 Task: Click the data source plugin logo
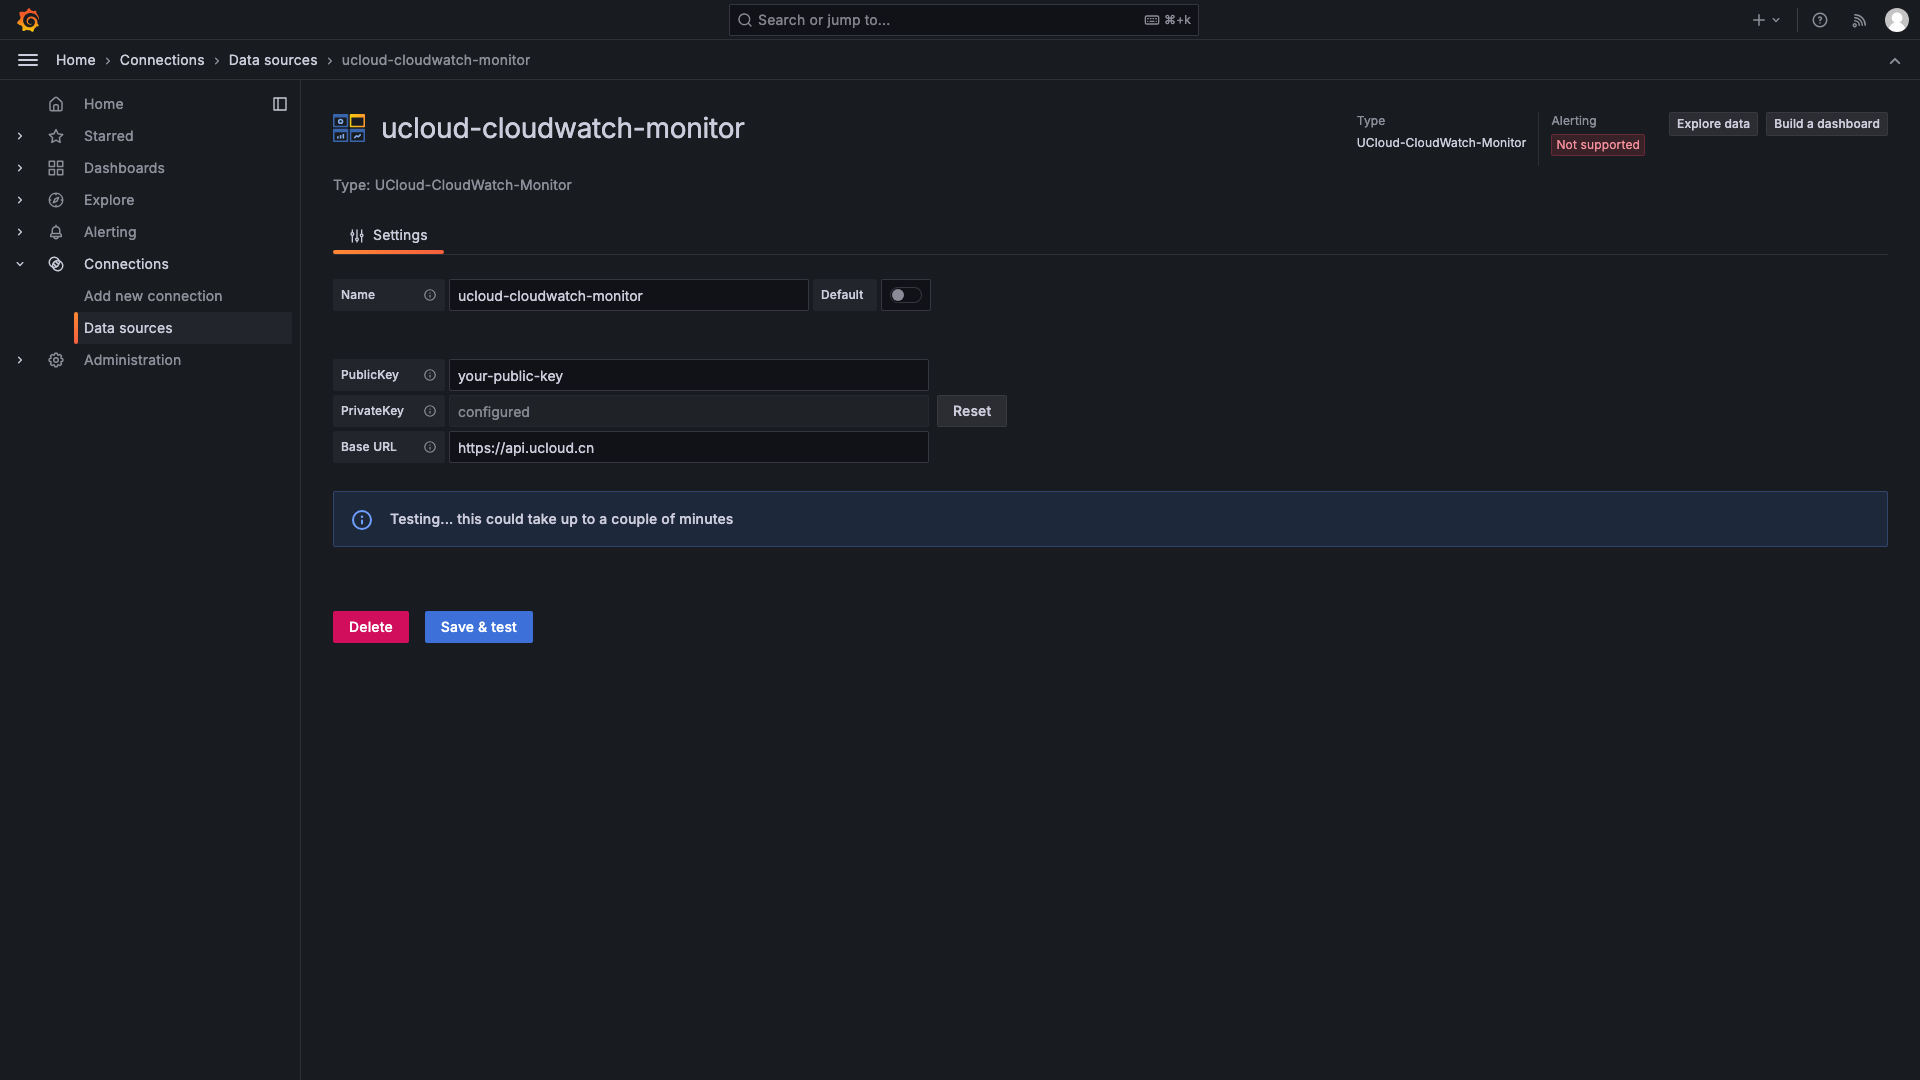(349, 128)
